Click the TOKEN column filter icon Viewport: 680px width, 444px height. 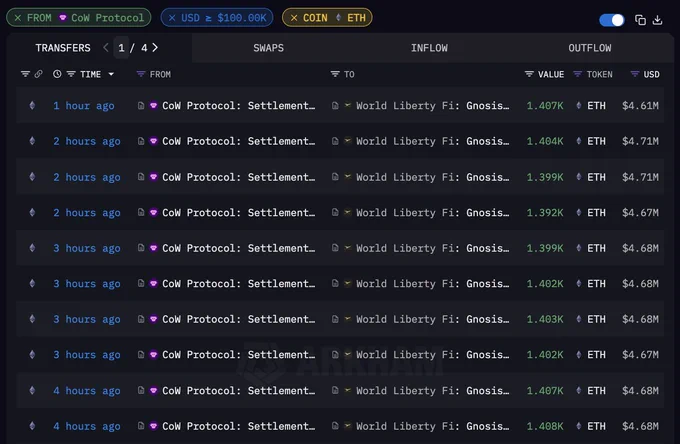pyautogui.click(x=577, y=74)
